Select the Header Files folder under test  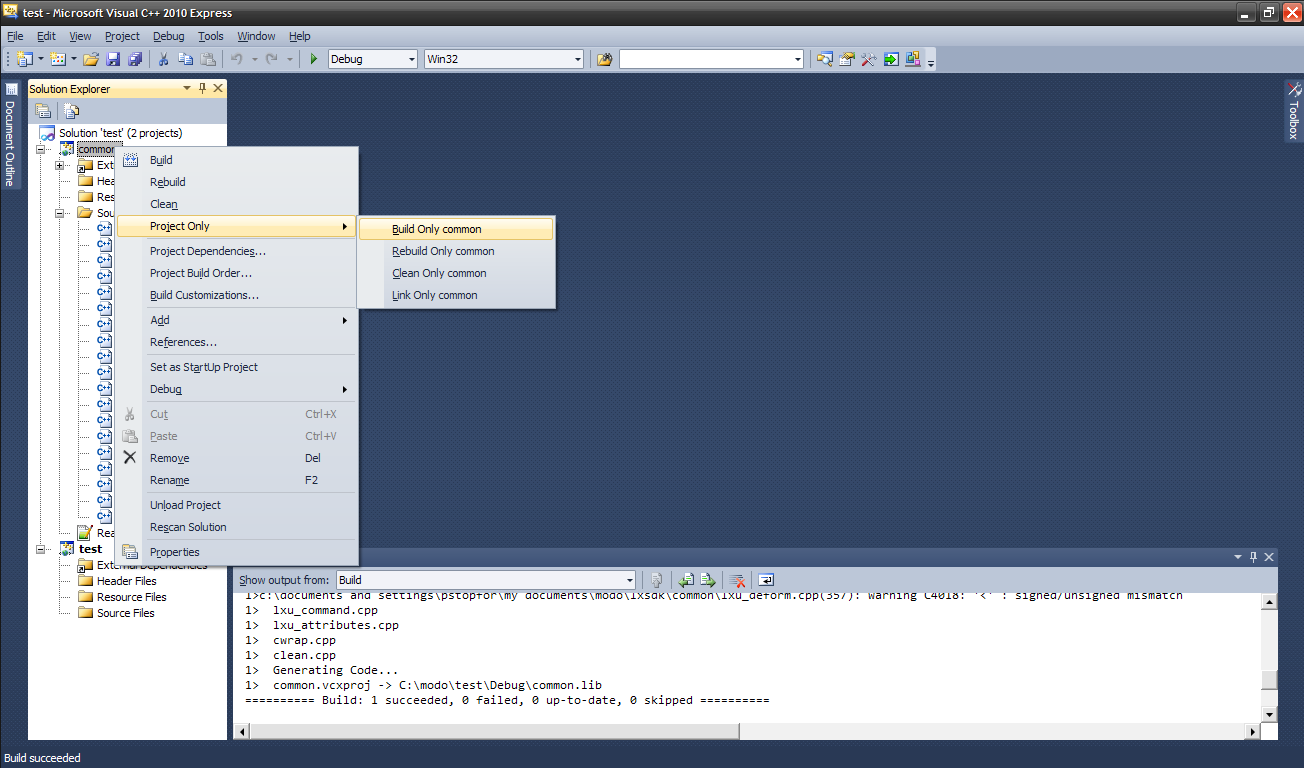coord(126,581)
